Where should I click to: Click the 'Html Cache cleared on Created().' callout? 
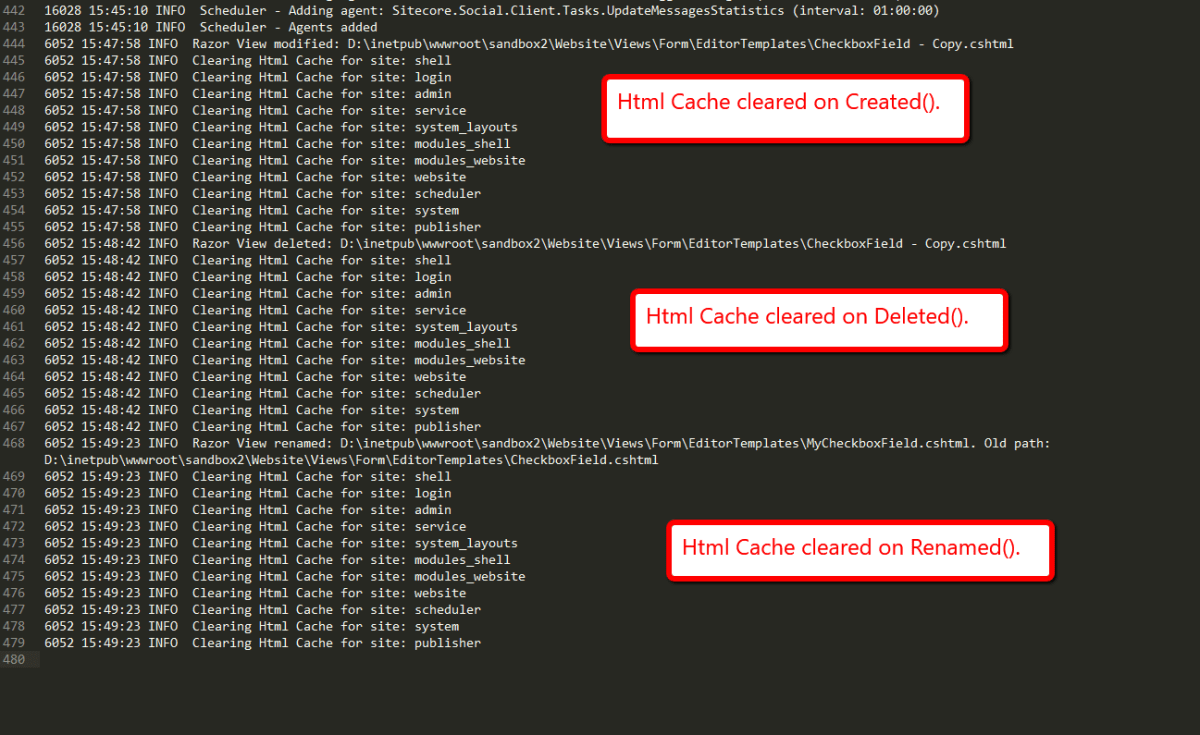click(785, 103)
